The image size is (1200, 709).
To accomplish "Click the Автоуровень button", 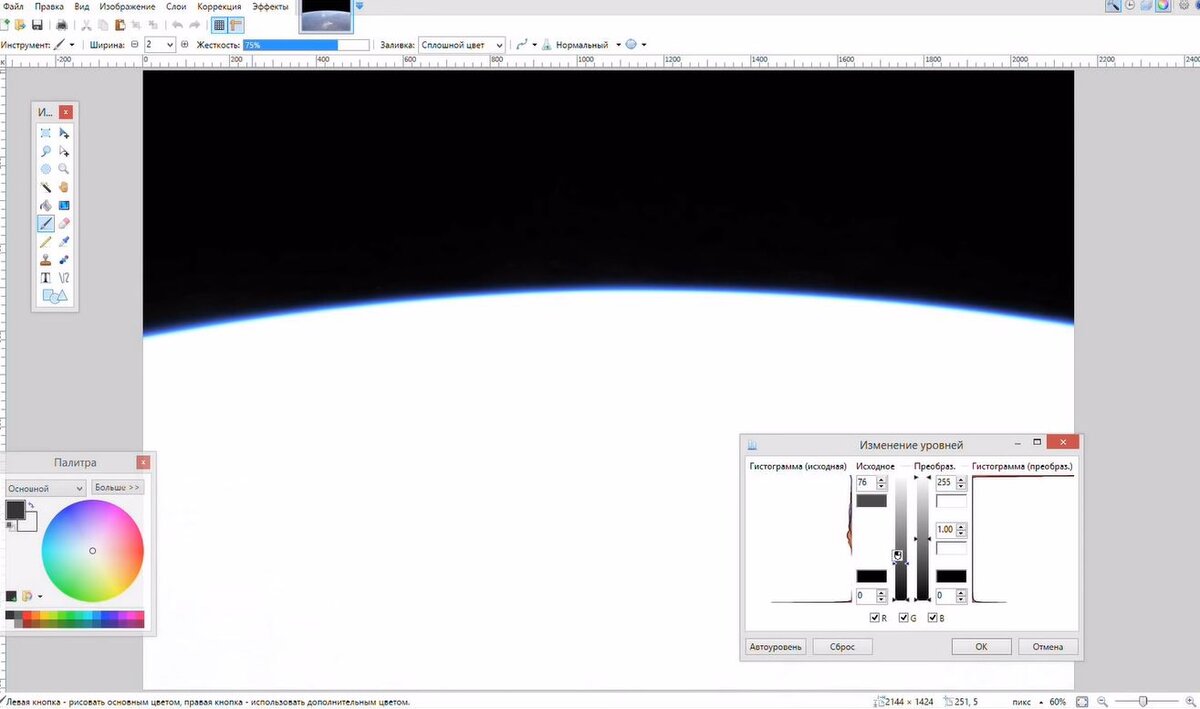I will [776, 647].
